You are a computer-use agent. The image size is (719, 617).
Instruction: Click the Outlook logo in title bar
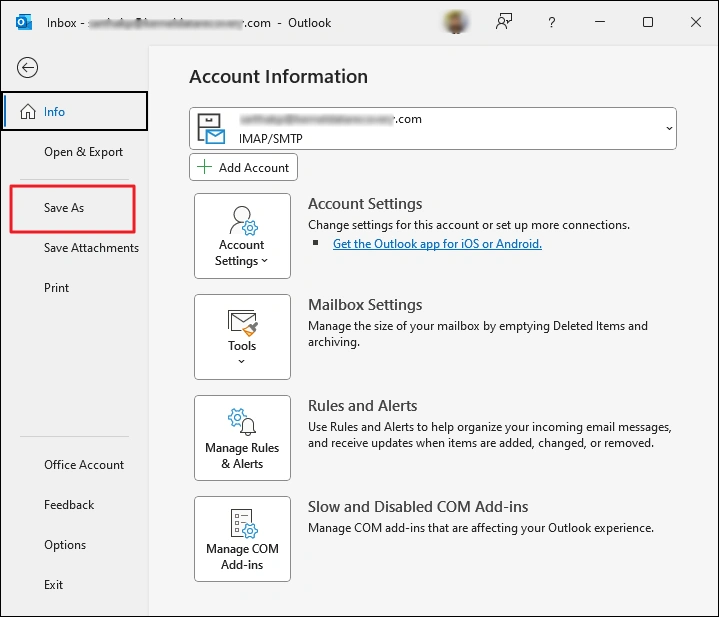pos(23,22)
